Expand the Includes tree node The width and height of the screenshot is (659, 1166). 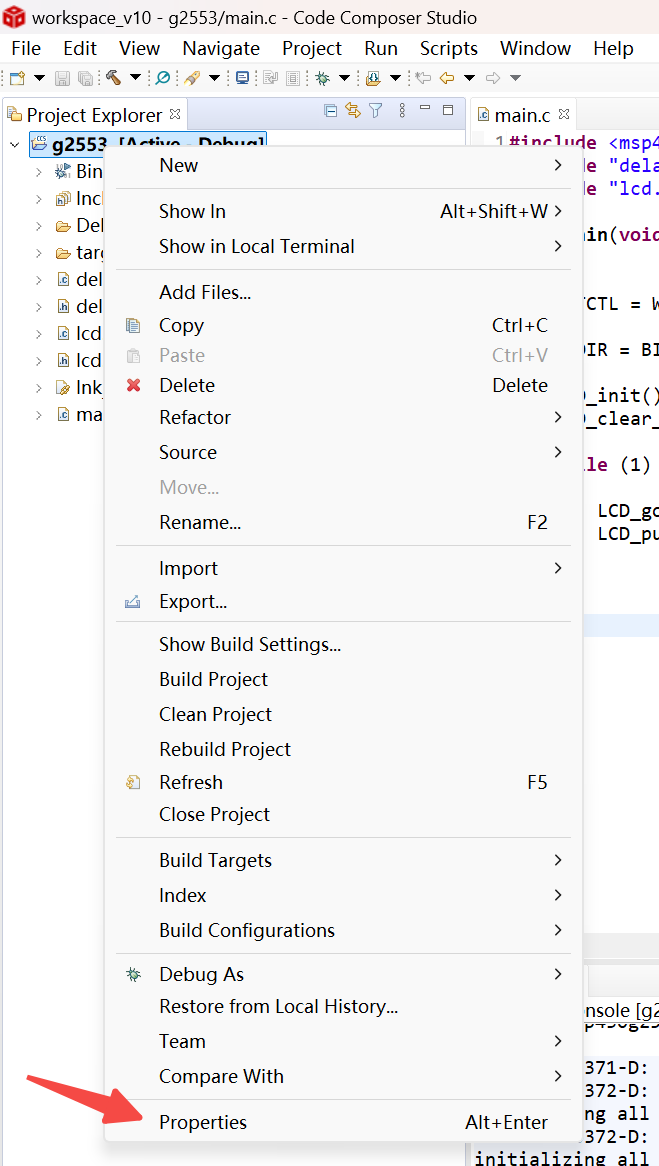click(x=39, y=199)
